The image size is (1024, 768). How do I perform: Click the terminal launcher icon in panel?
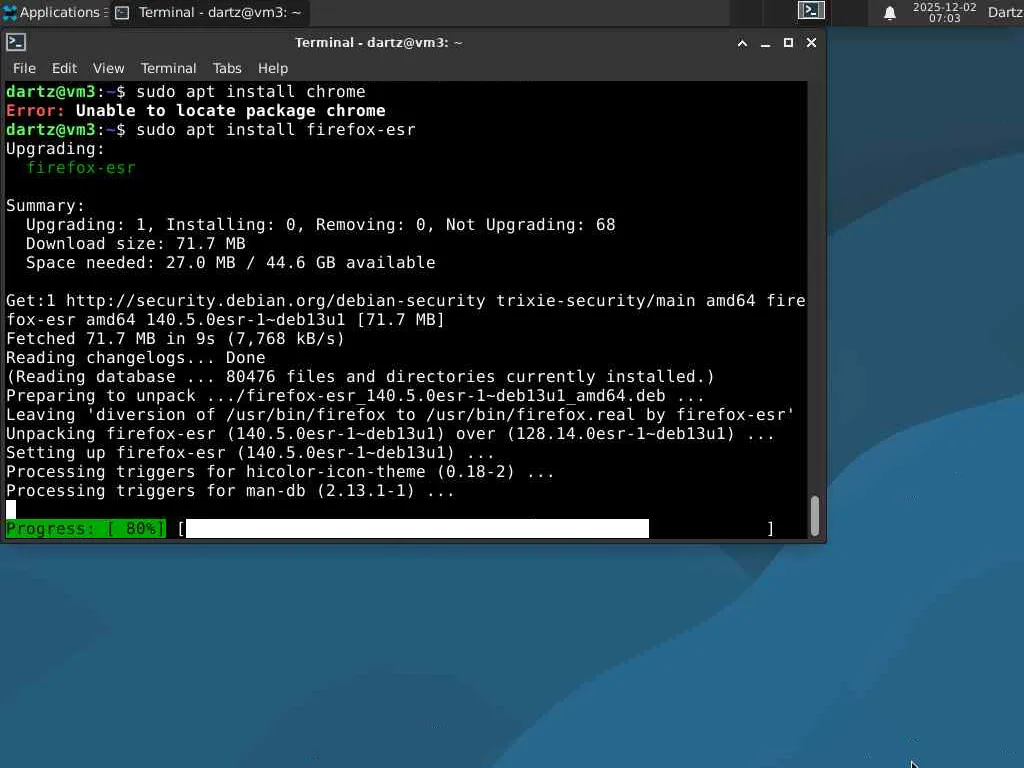(811, 11)
